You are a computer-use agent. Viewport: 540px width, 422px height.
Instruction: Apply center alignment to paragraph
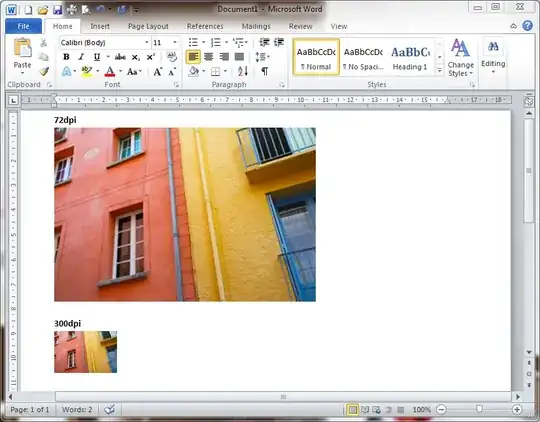coord(209,56)
